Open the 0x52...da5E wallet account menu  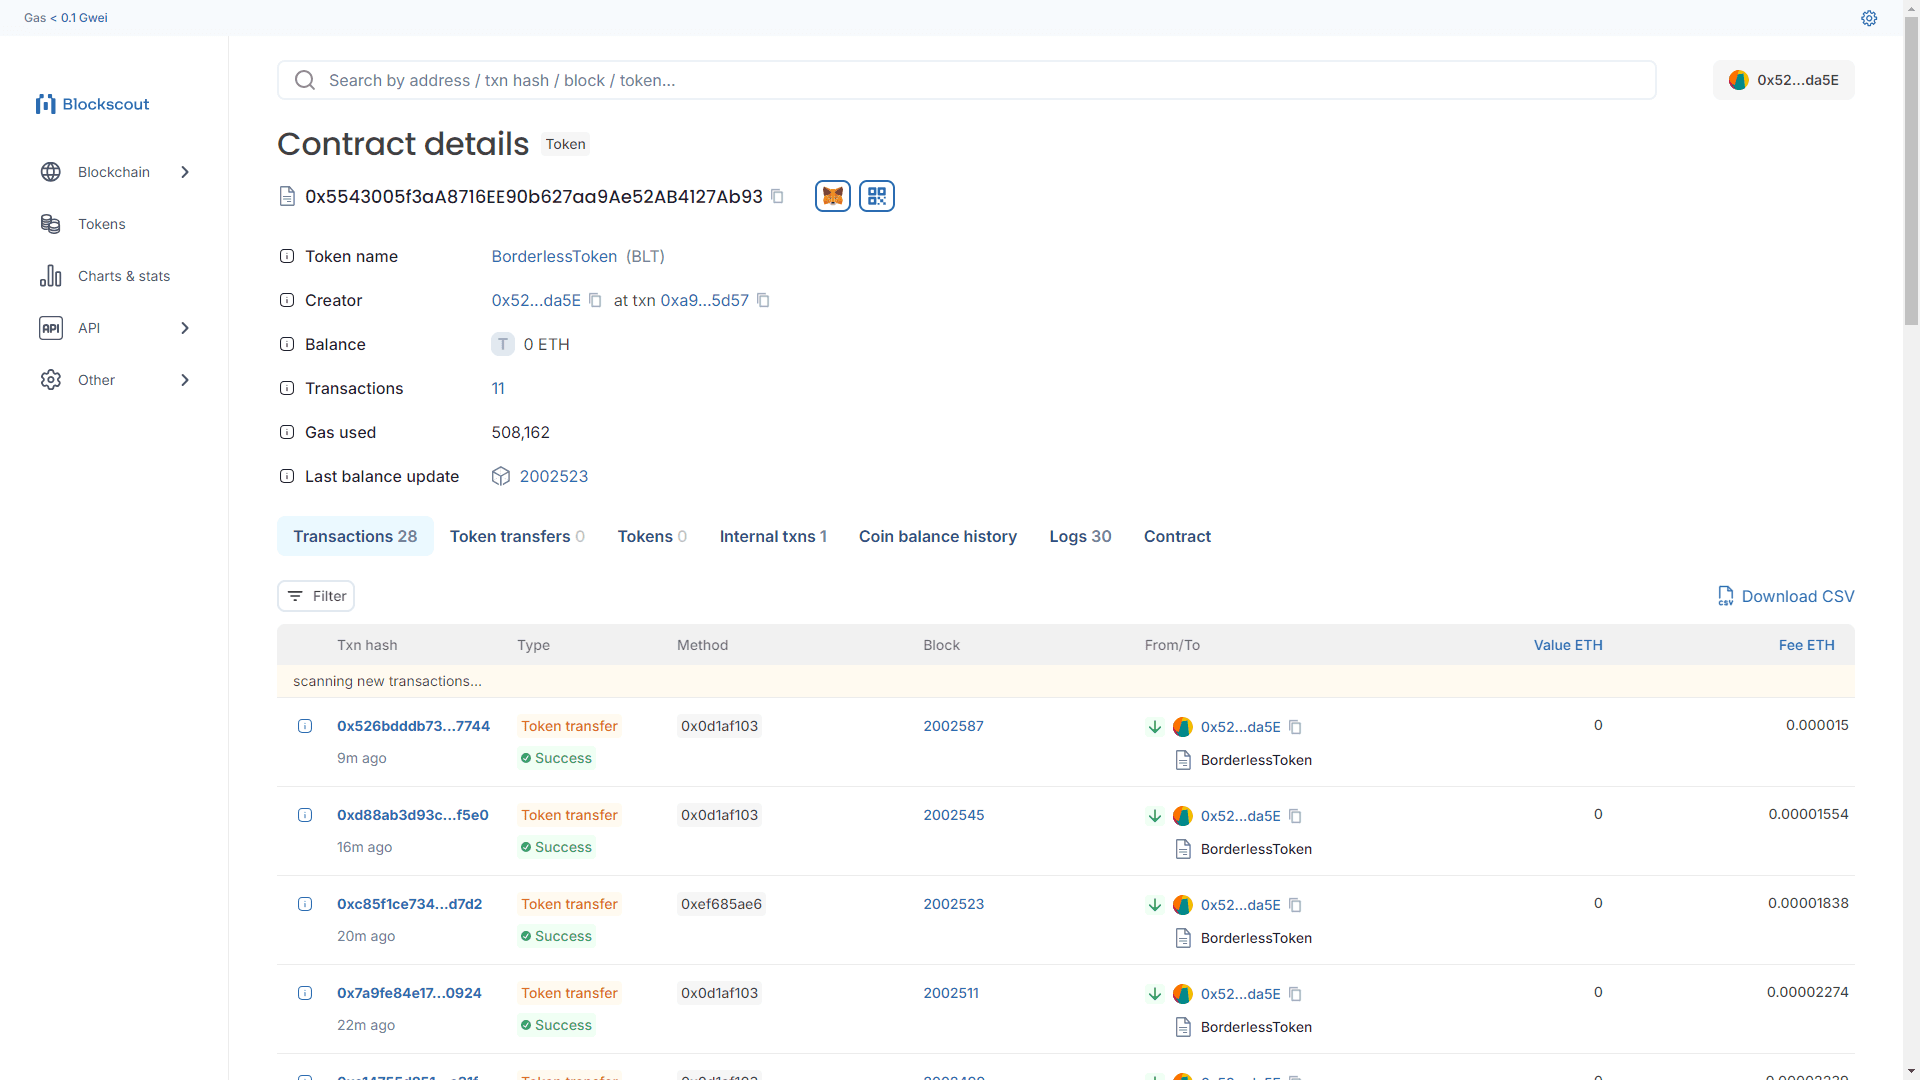1783,80
